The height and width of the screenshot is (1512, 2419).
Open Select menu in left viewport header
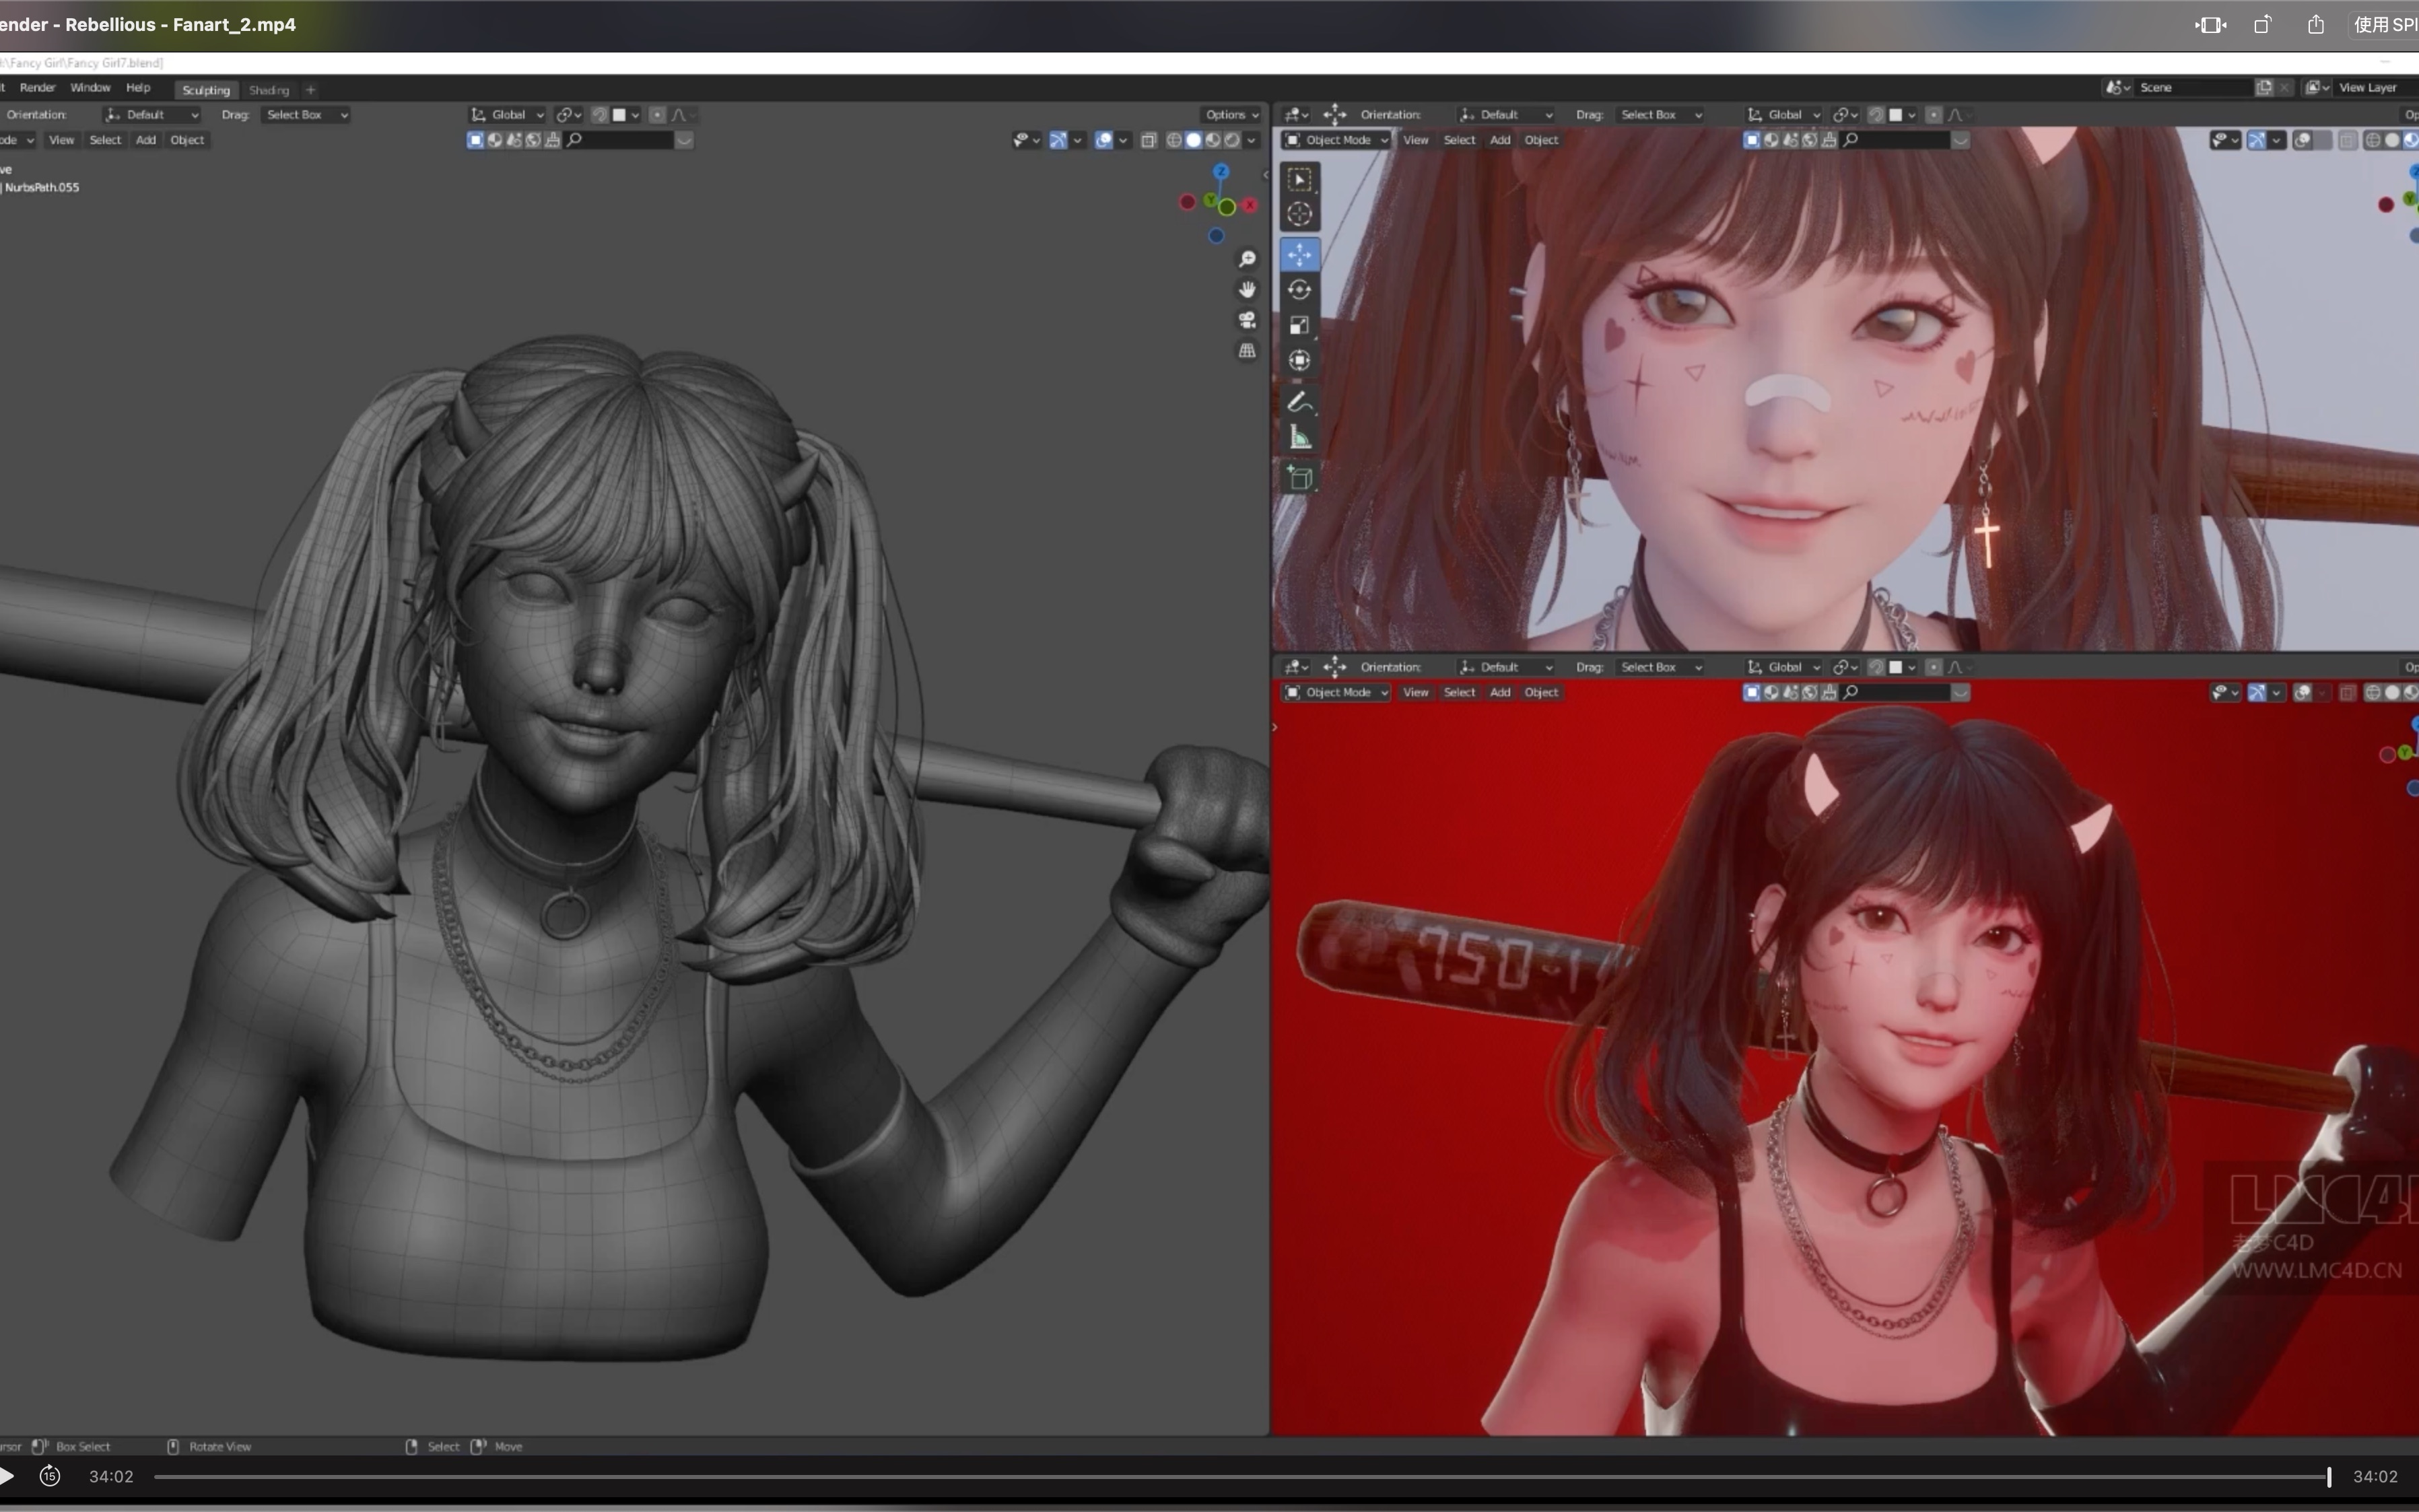point(105,140)
